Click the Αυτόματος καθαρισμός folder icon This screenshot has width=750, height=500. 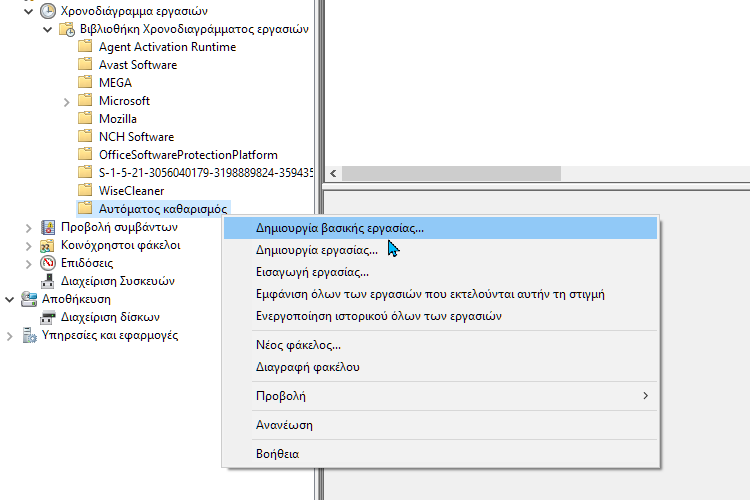click(x=85, y=209)
